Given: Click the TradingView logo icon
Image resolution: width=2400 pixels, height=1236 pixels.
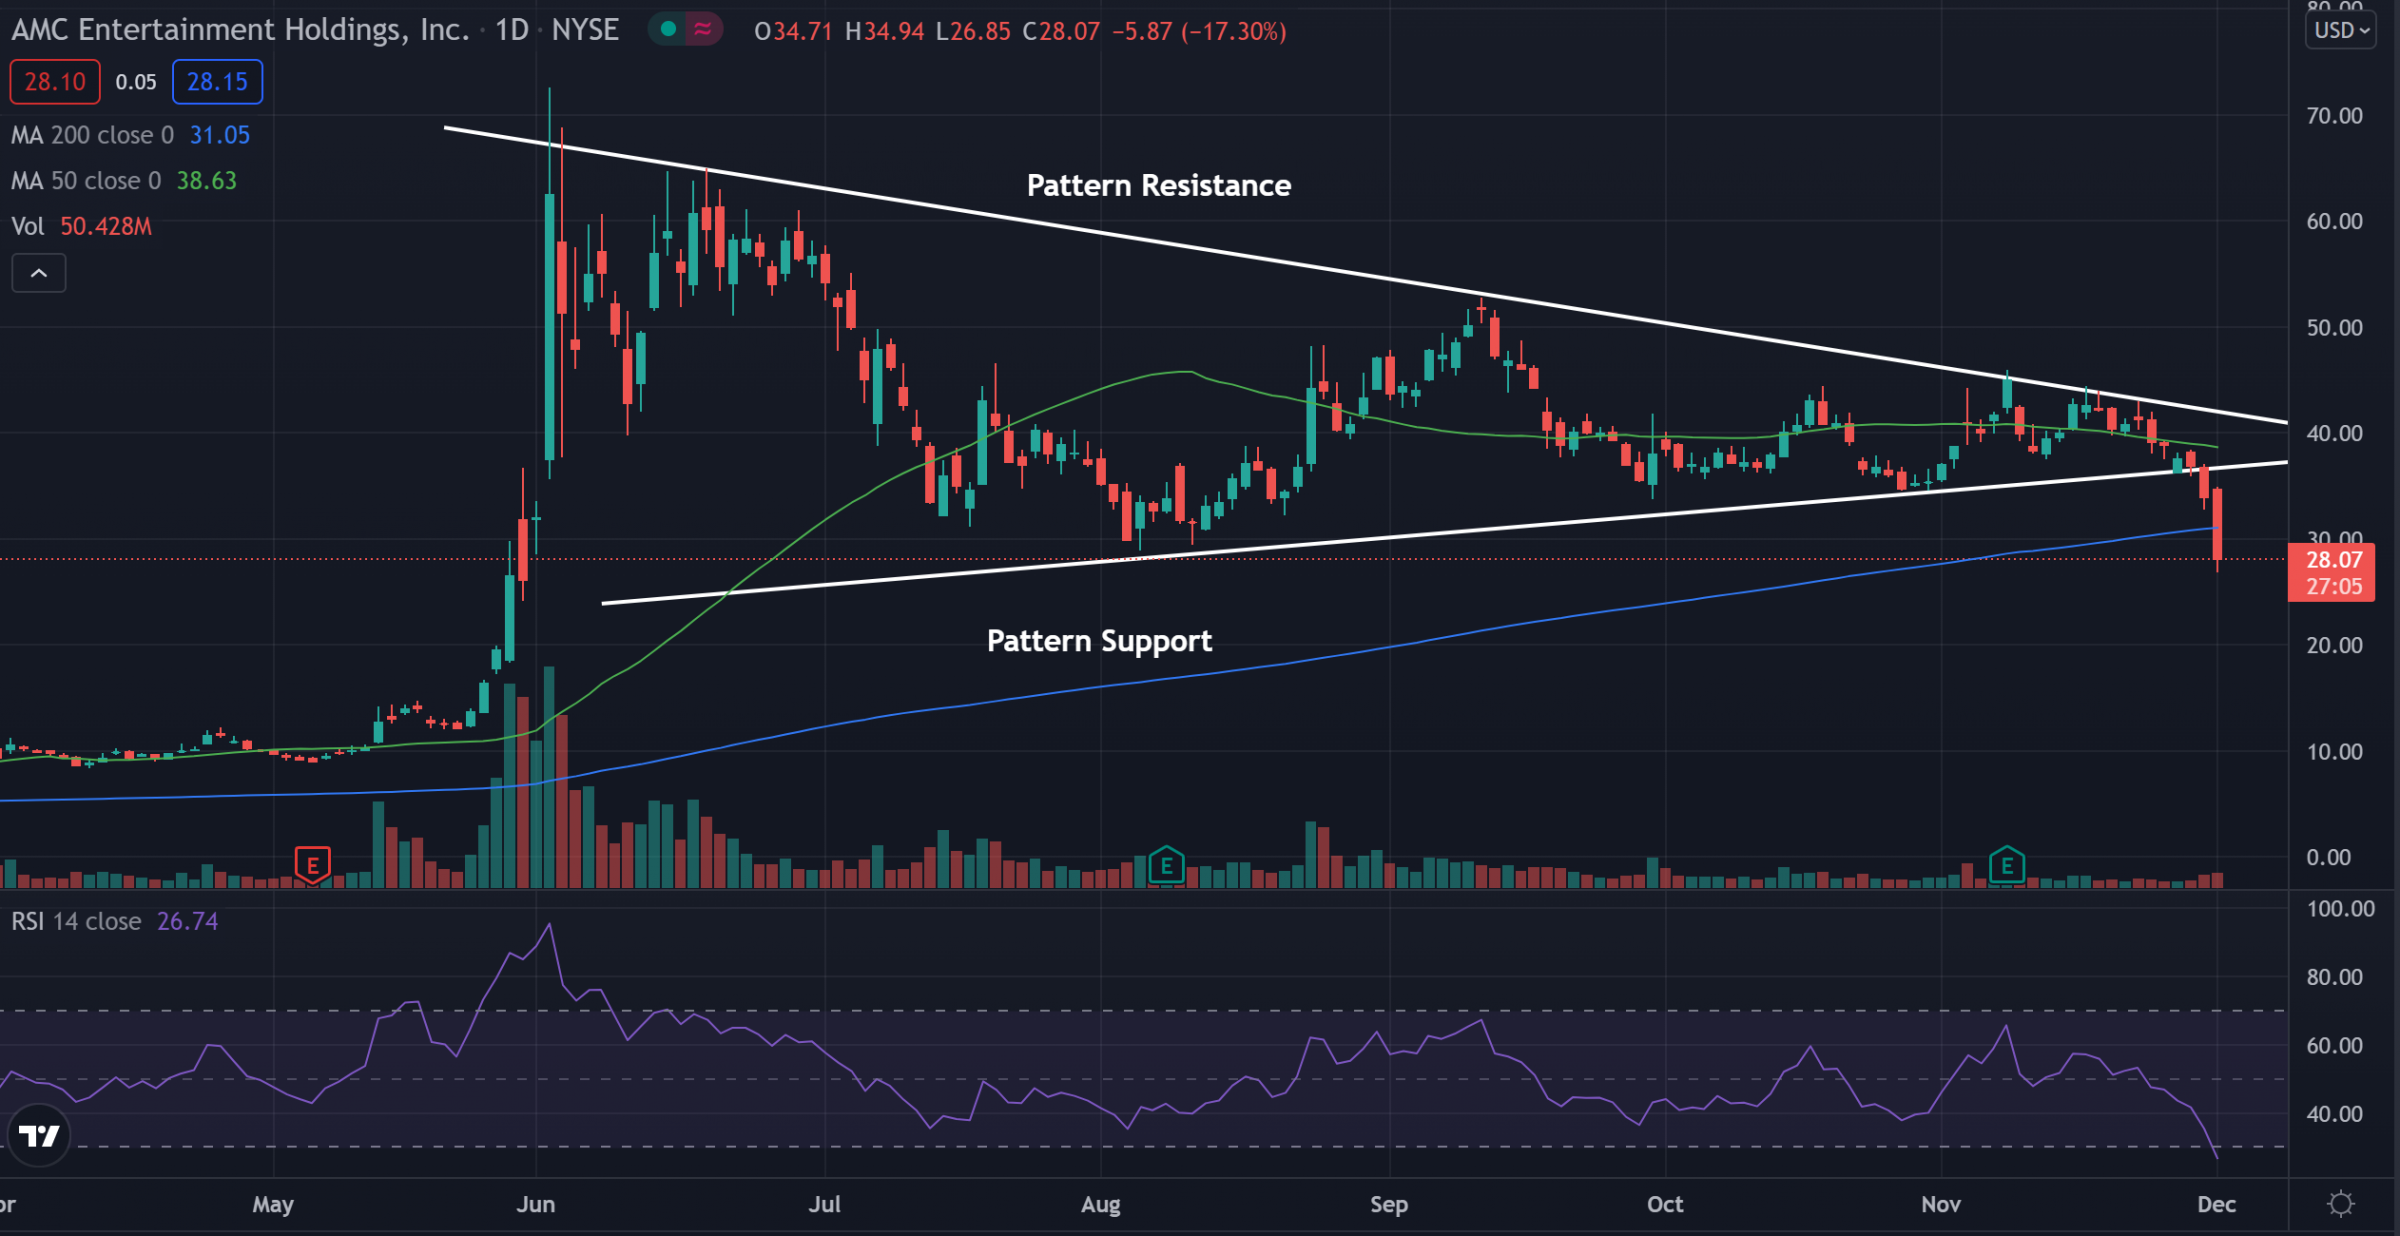Looking at the screenshot, I should coord(39,1136).
